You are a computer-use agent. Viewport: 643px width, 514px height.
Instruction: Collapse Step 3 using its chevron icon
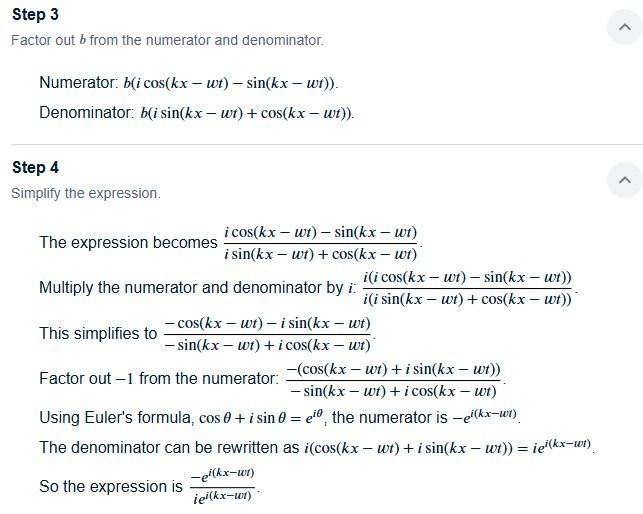point(625,27)
